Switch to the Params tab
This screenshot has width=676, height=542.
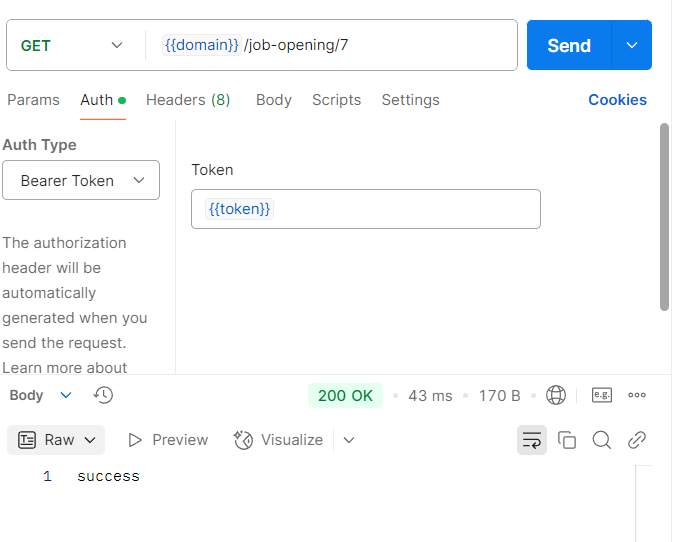click(33, 100)
